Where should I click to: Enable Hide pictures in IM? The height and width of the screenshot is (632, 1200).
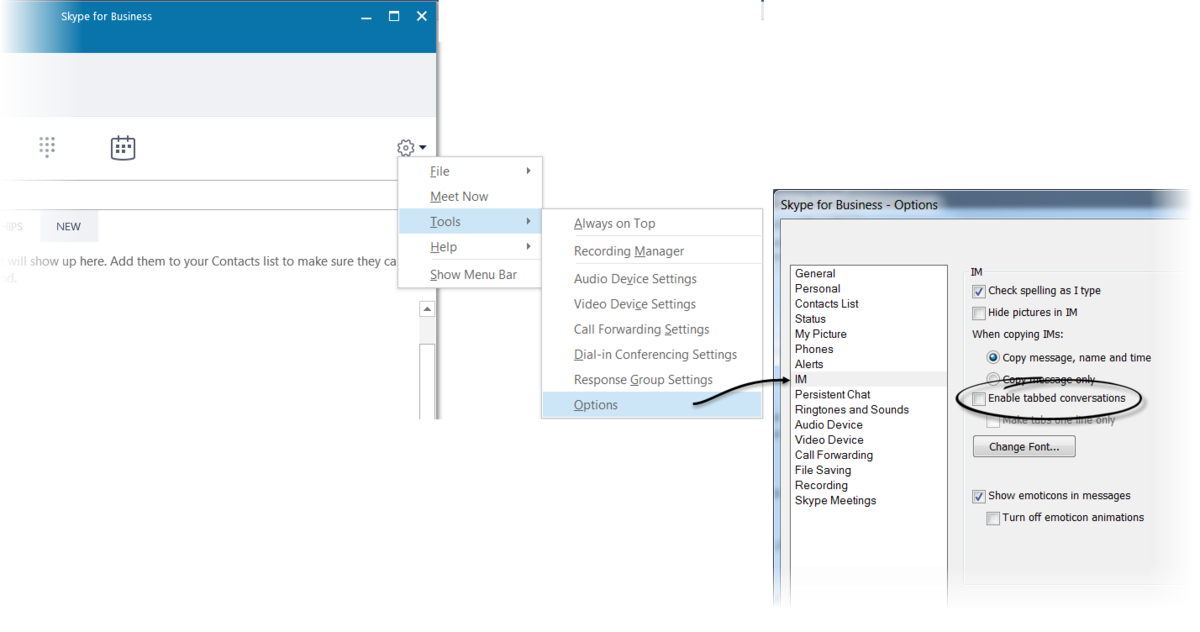click(x=979, y=313)
